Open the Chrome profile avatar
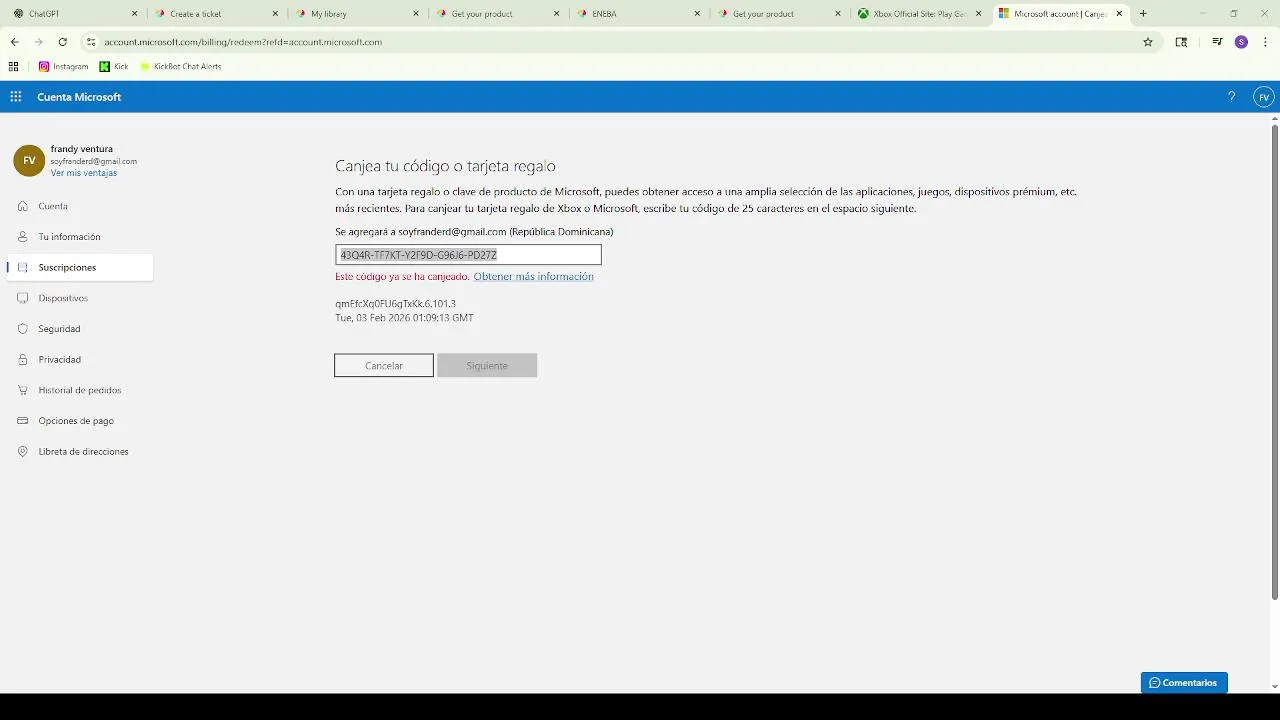 tap(1241, 42)
